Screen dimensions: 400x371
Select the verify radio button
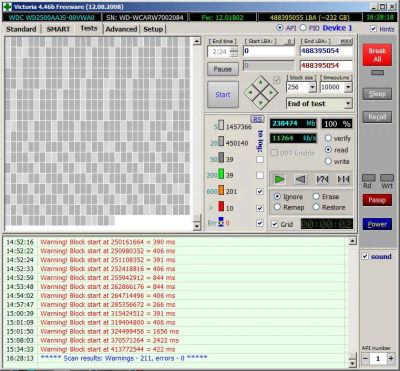click(328, 138)
